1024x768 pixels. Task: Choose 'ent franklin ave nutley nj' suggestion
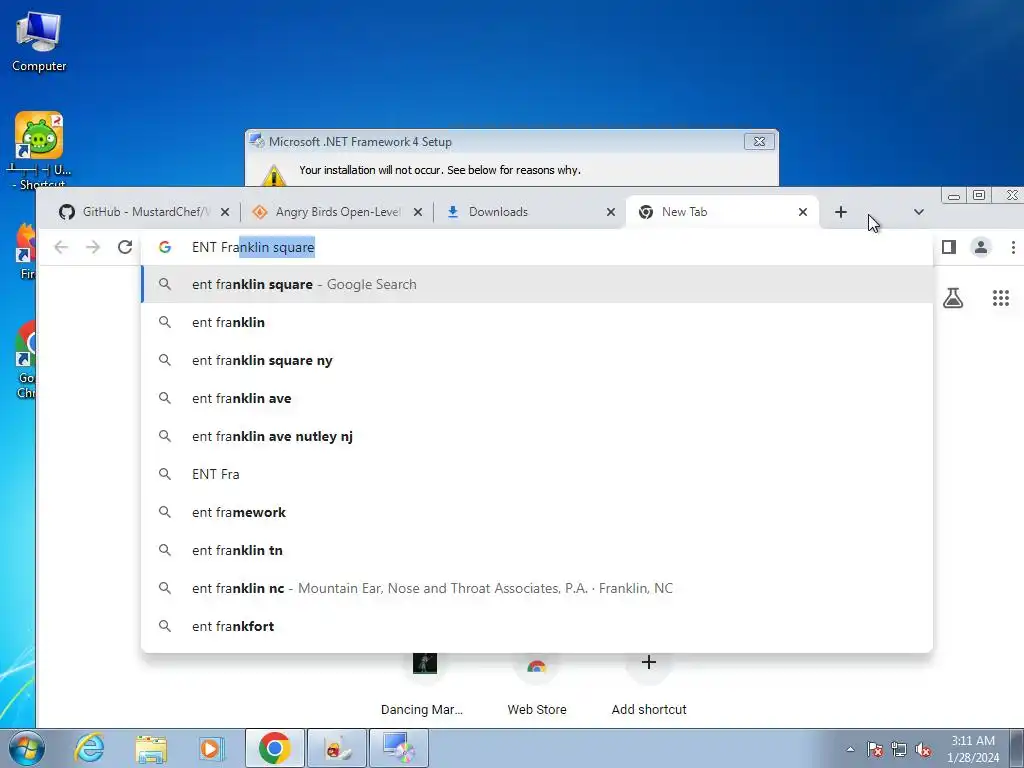pos(537,436)
